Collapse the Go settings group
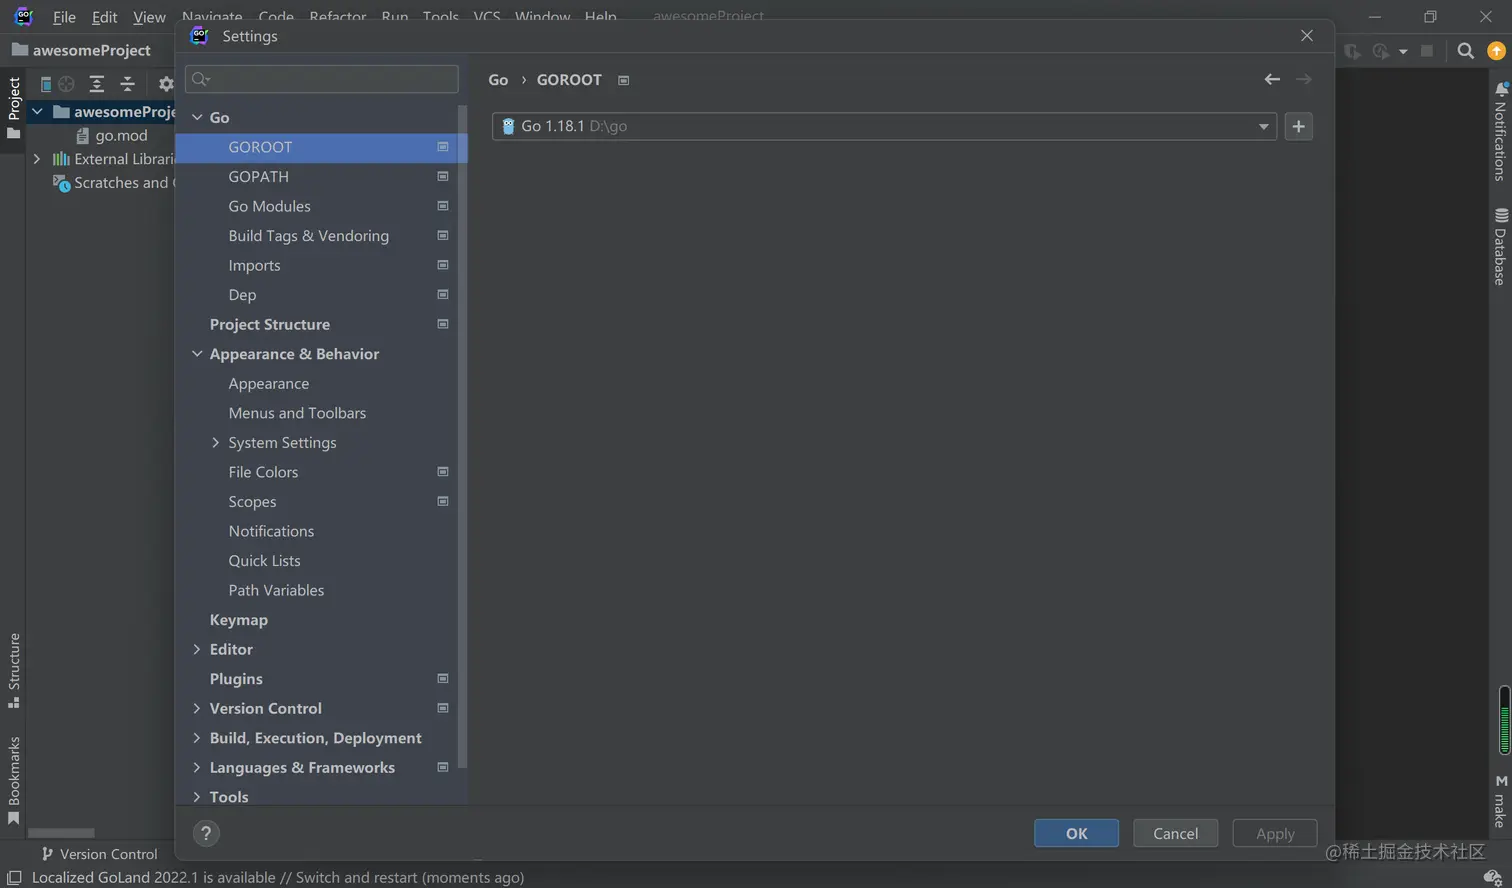1512x888 pixels. pyautogui.click(x=197, y=117)
